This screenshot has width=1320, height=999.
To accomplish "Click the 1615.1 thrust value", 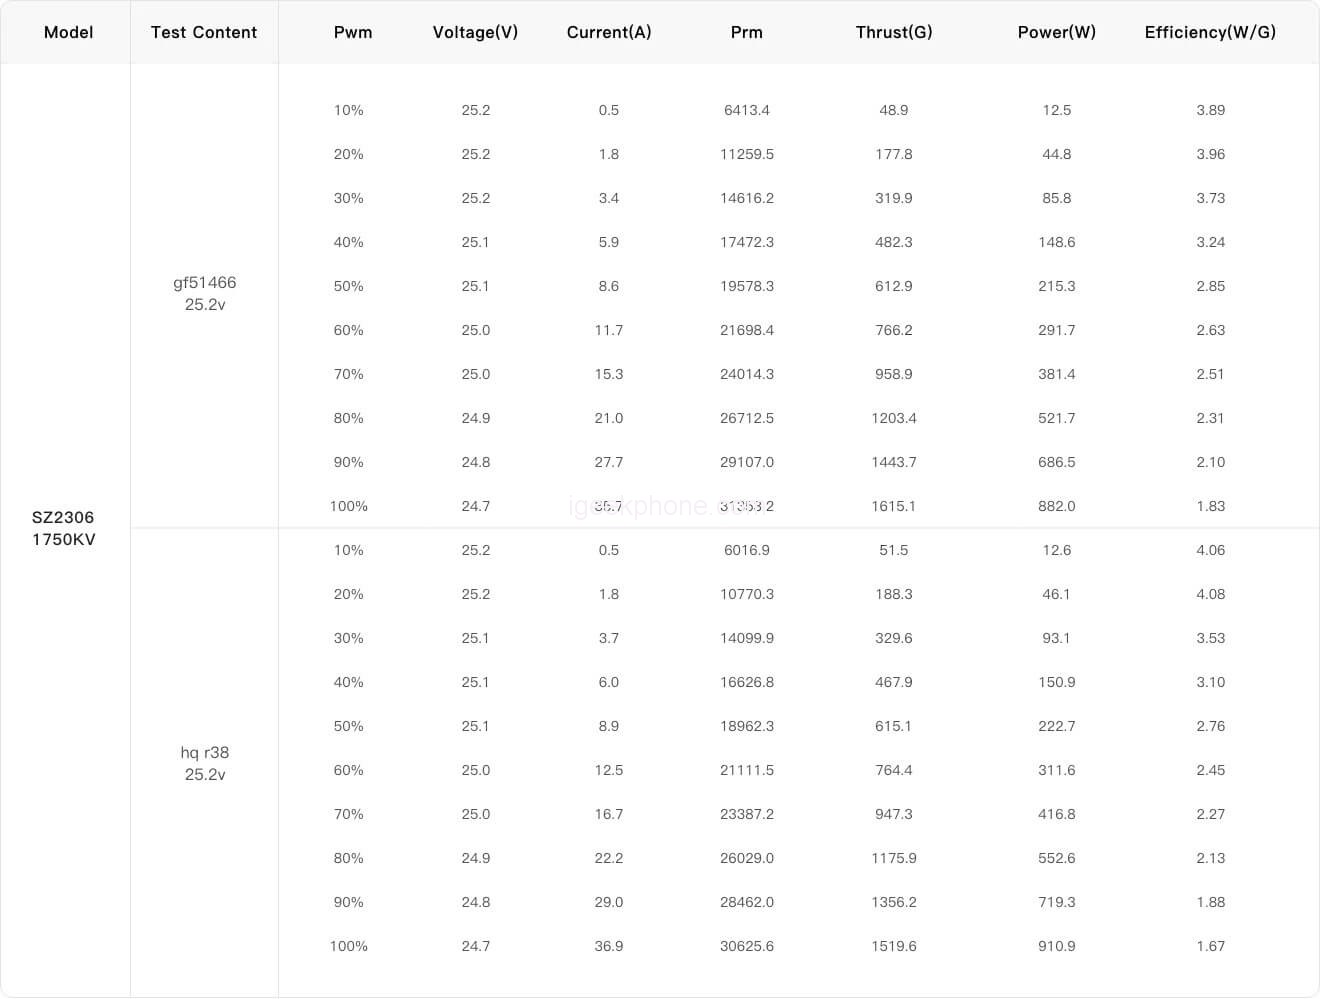I will point(894,506).
